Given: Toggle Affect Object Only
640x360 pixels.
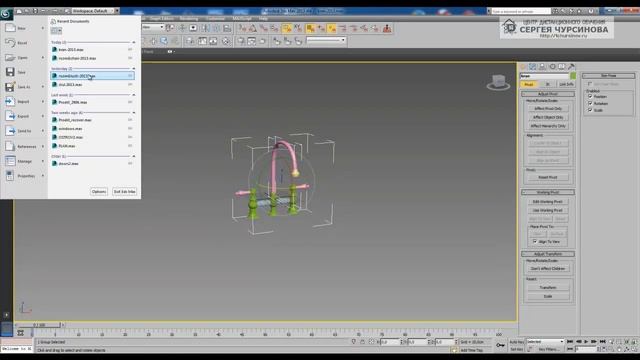Looking at the screenshot, I should [548, 117].
